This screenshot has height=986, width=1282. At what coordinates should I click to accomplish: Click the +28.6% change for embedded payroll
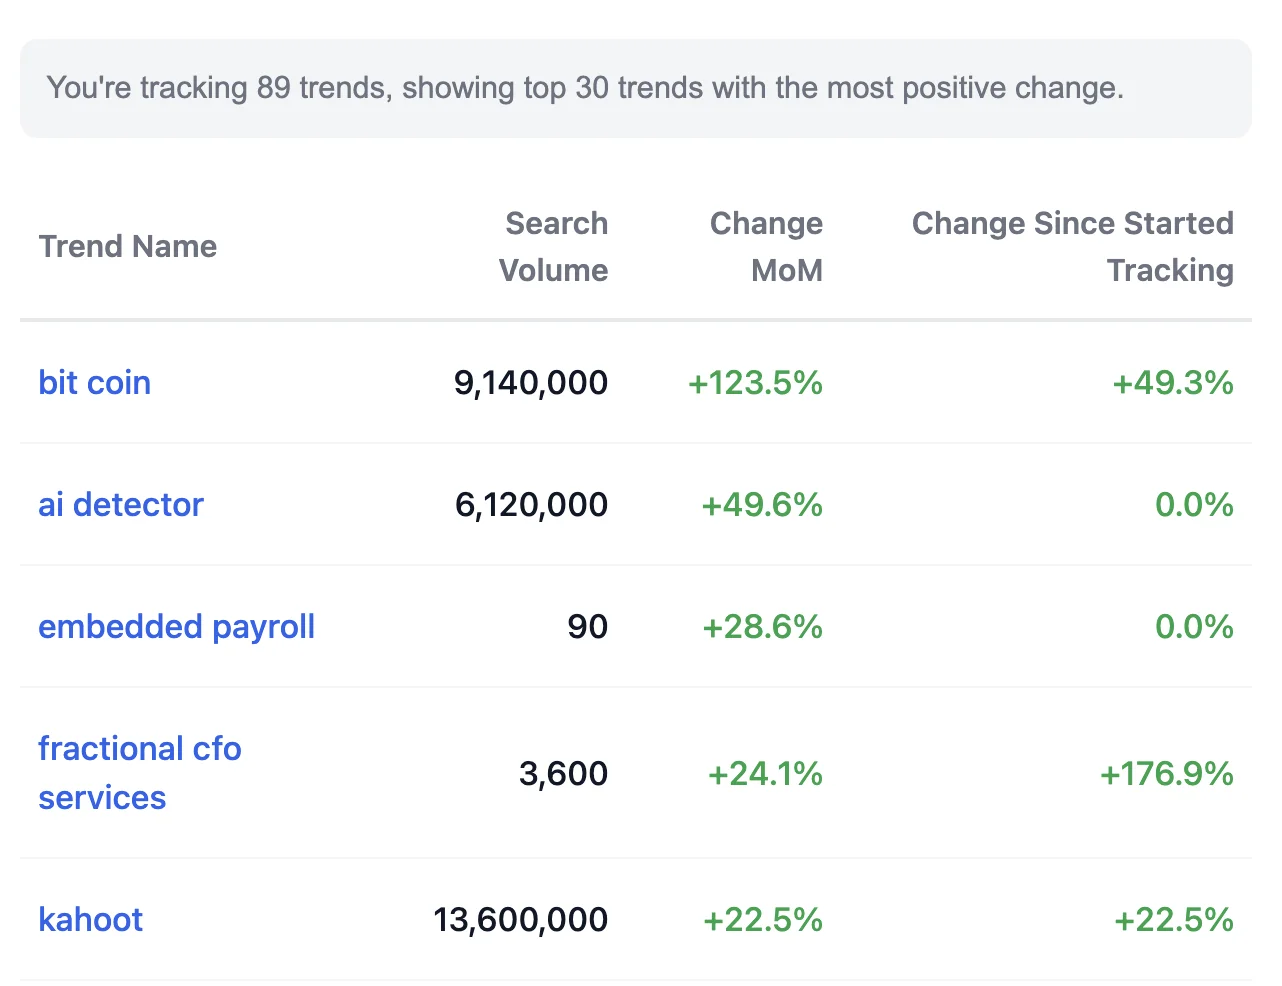[761, 627]
